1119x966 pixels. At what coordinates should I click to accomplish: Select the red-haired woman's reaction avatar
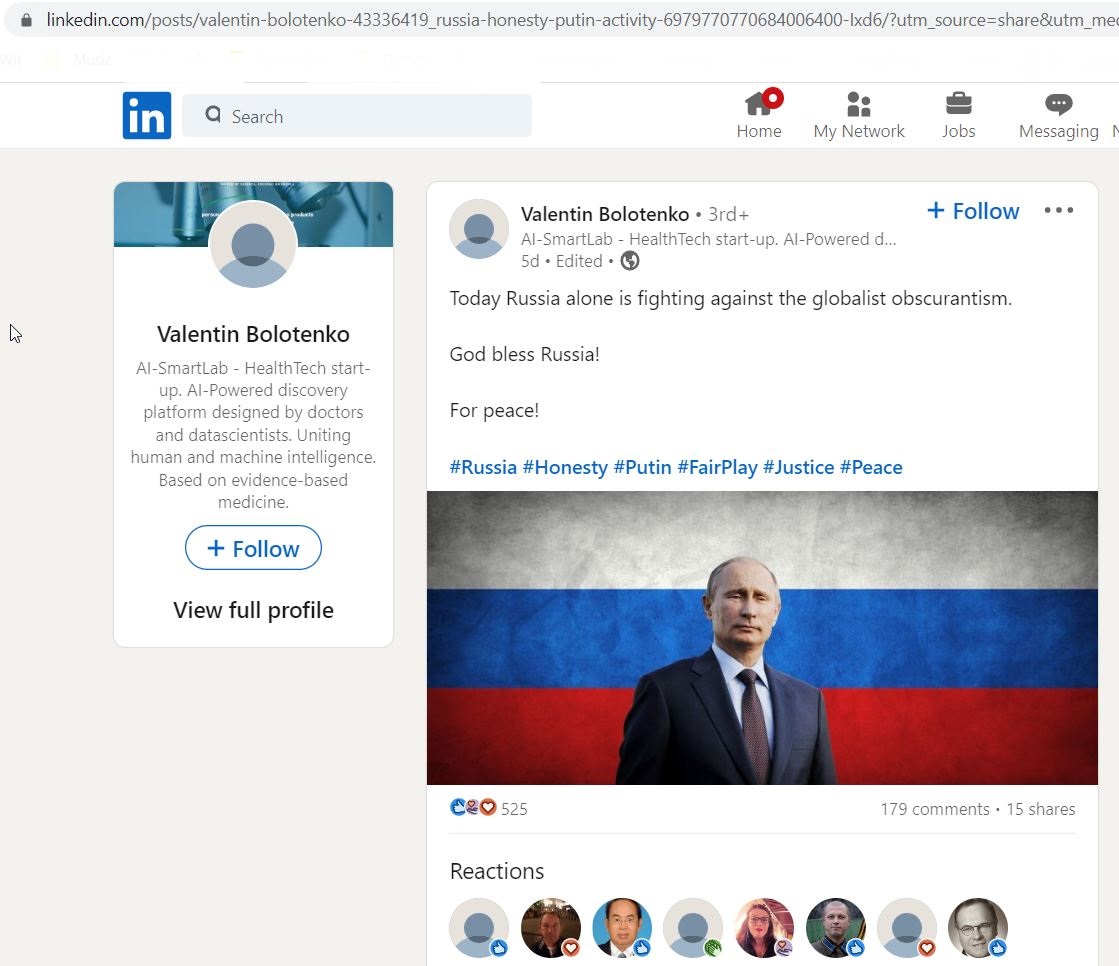[x=764, y=927]
